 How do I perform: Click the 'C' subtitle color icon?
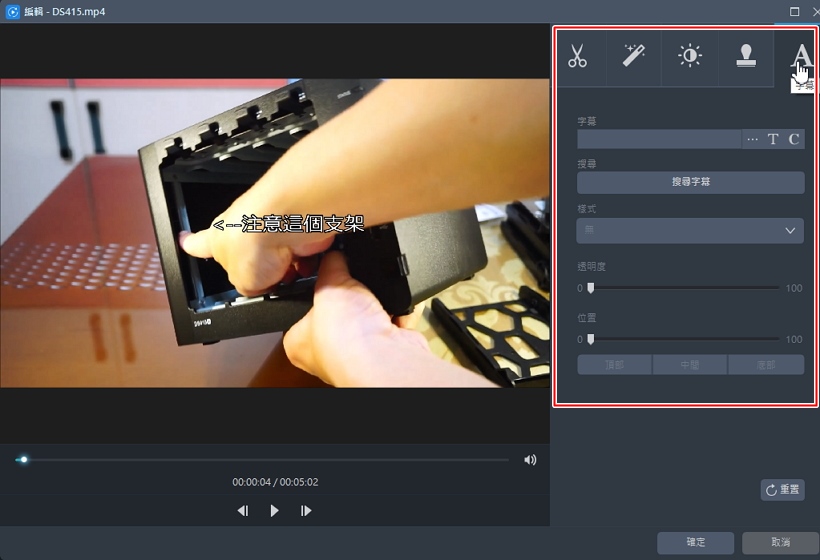coord(794,139)
